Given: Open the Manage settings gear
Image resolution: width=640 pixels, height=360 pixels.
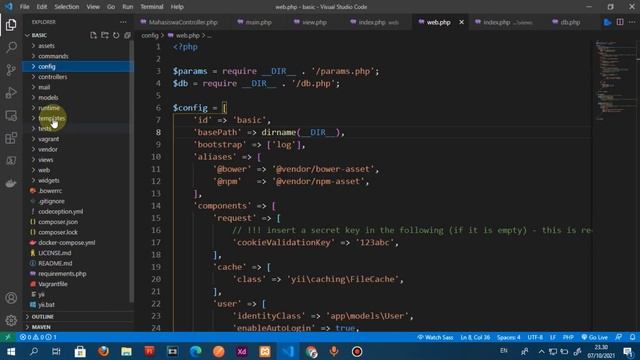Looking at the screenshot, I should [11, 320].
